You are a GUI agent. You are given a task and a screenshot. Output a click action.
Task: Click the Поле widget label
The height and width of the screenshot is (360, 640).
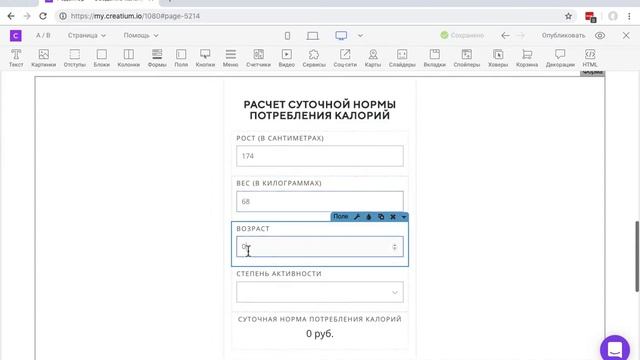(x=340, y=217)
